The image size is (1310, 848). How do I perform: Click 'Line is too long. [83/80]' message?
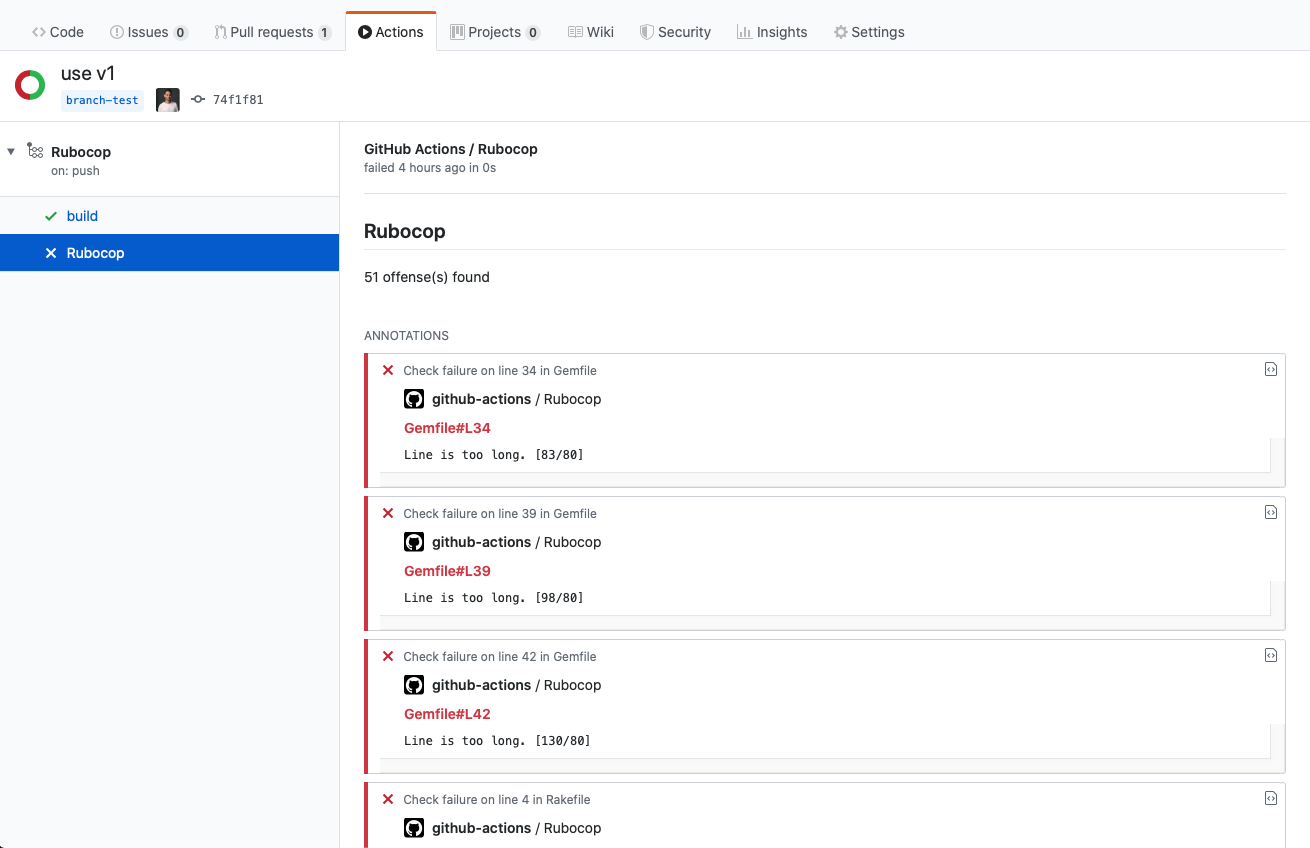click(x=494, y=455)
